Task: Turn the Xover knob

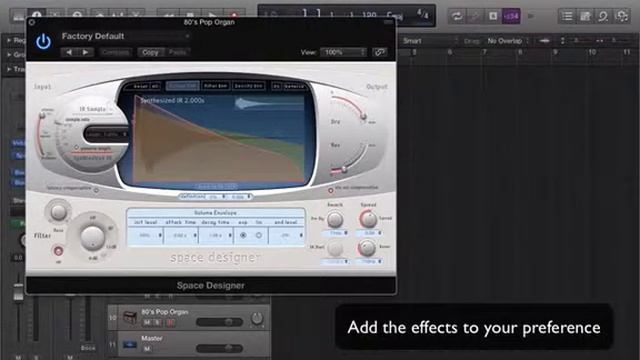Action: (367, 247)
